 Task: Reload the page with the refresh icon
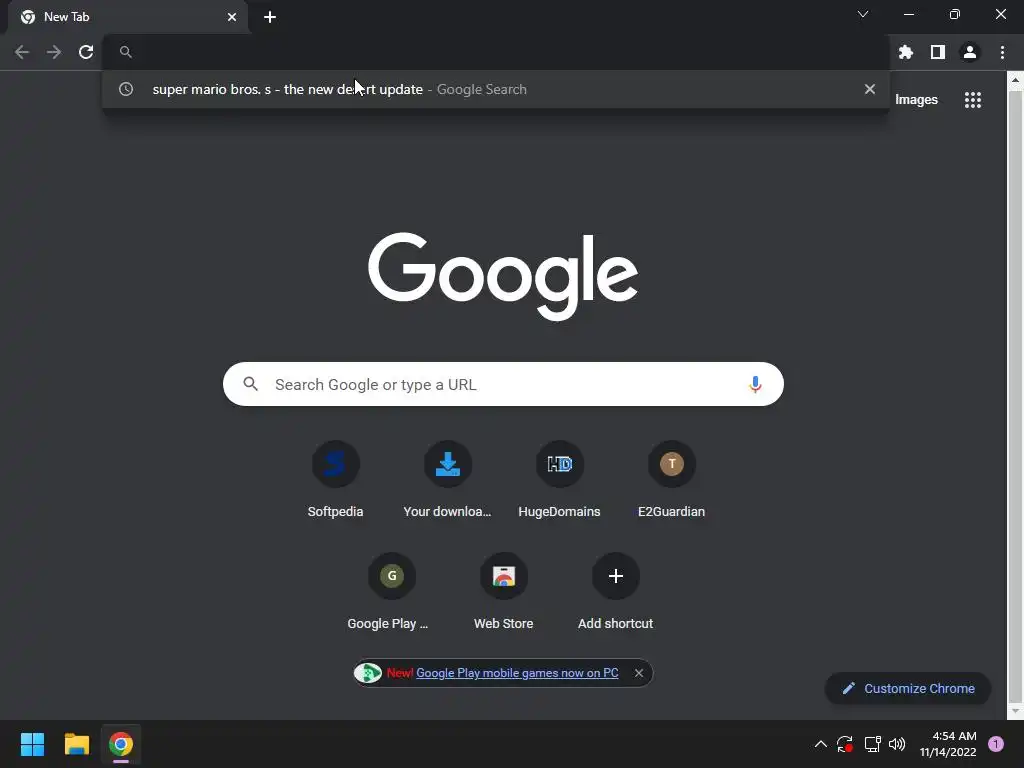coord(86,52)
